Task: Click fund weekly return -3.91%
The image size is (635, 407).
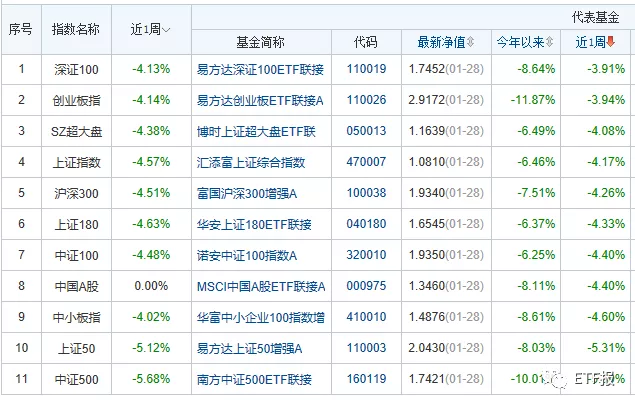Action: (606, 69)
